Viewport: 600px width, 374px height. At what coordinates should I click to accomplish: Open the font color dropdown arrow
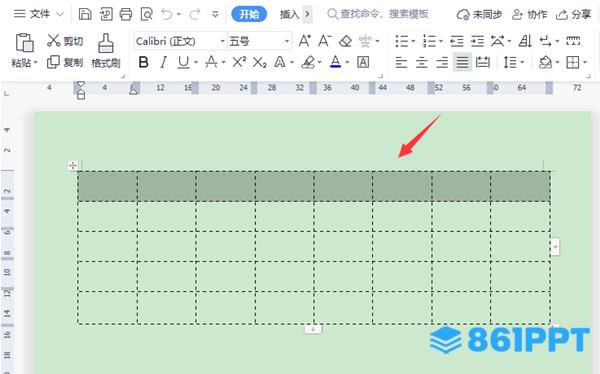pyautogui.click(x=347, y=62)
